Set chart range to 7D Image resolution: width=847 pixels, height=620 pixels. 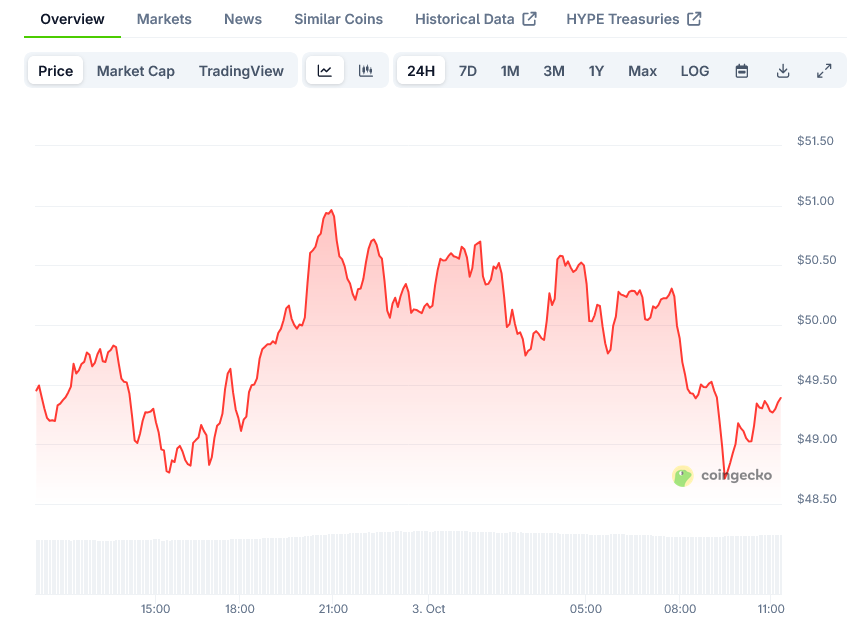tap(467, 71)
